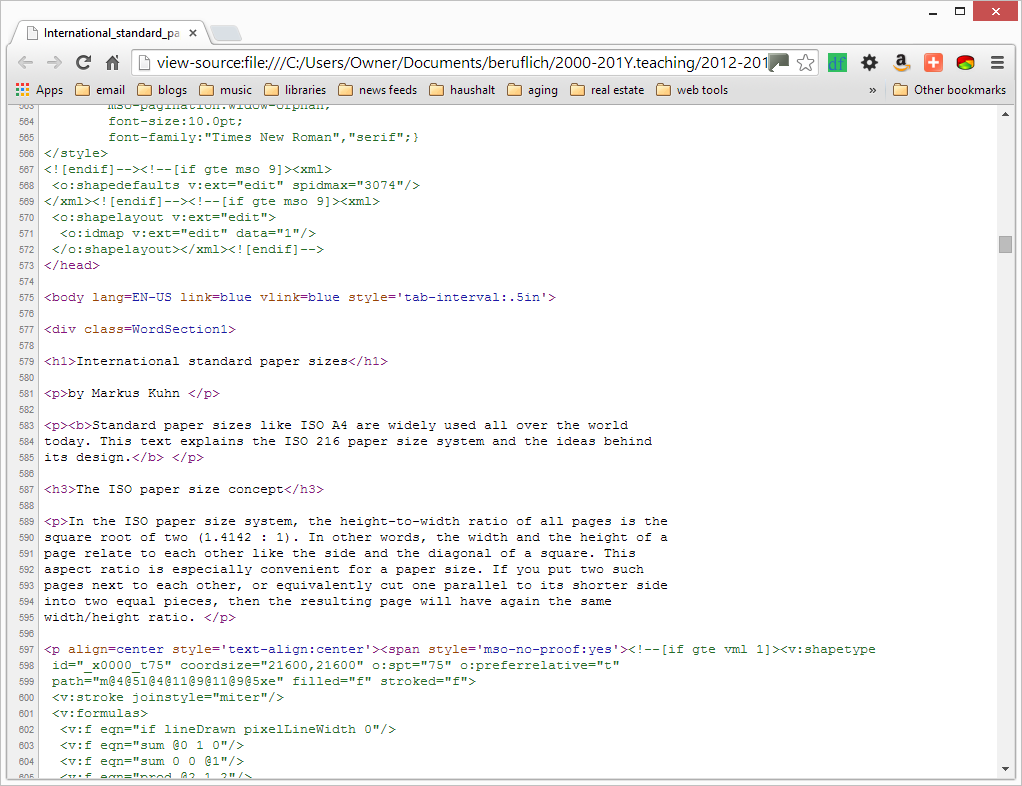This screenshot has height=786, width=1022.
Task: Open the green 'df' extension
Action: click(838, 62)
